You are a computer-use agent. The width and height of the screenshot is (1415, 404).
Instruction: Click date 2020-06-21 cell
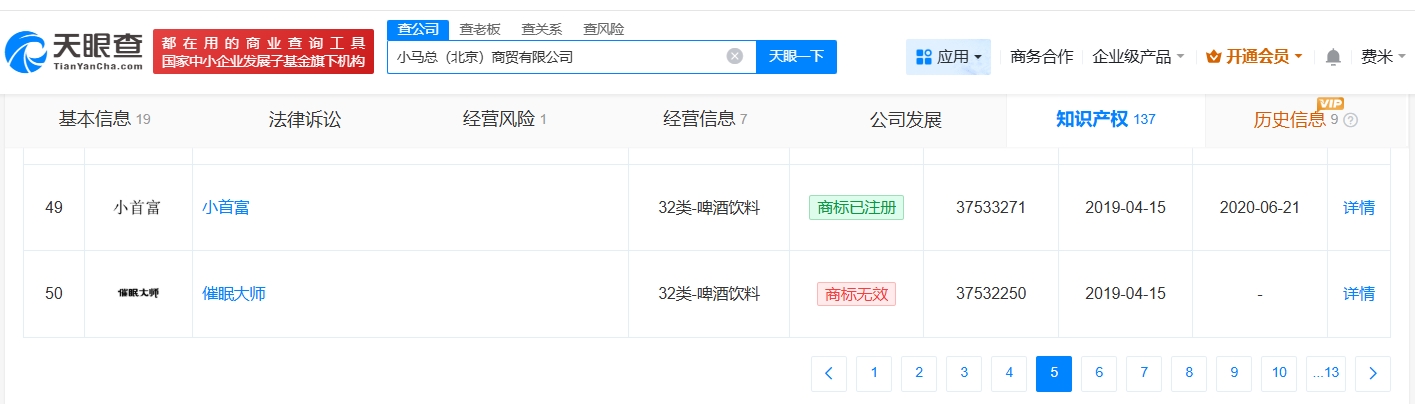pos(1260,208)
